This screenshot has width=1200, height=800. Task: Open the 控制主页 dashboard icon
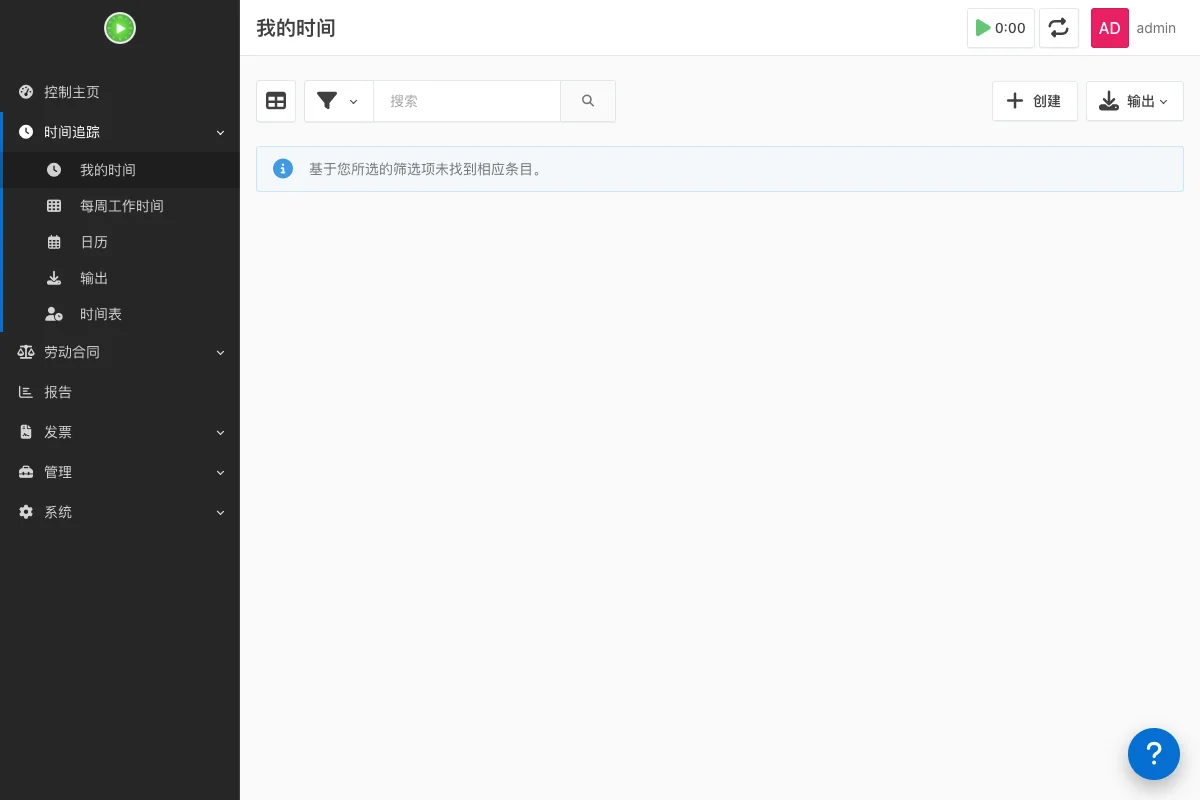click(26, 92)
